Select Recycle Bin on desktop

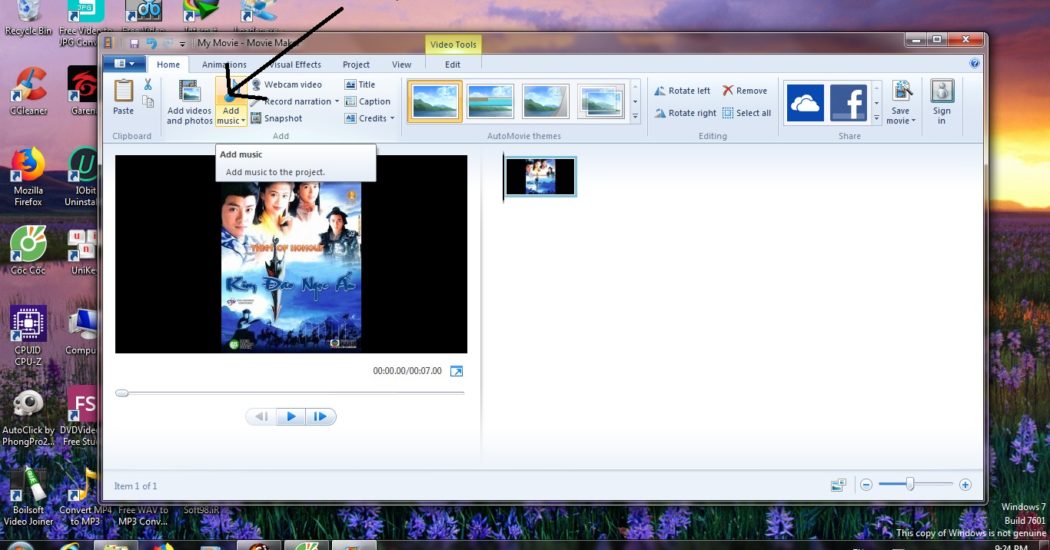pos(27,18)
